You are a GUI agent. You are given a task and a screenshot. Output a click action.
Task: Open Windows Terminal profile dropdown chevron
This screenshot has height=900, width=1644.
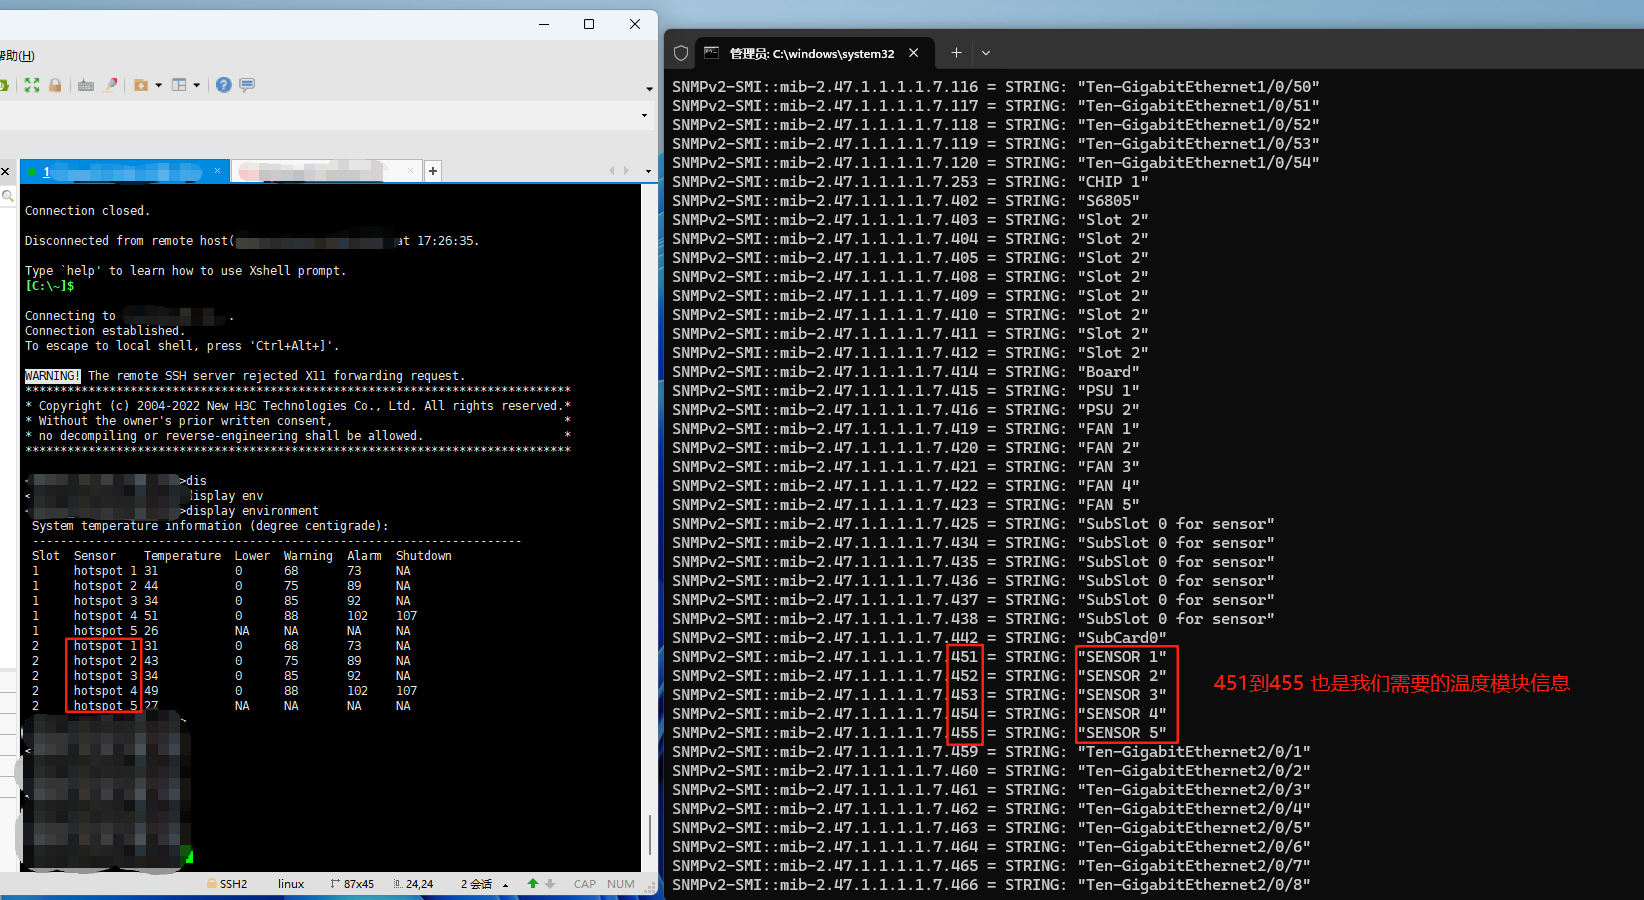click(986, 53)
